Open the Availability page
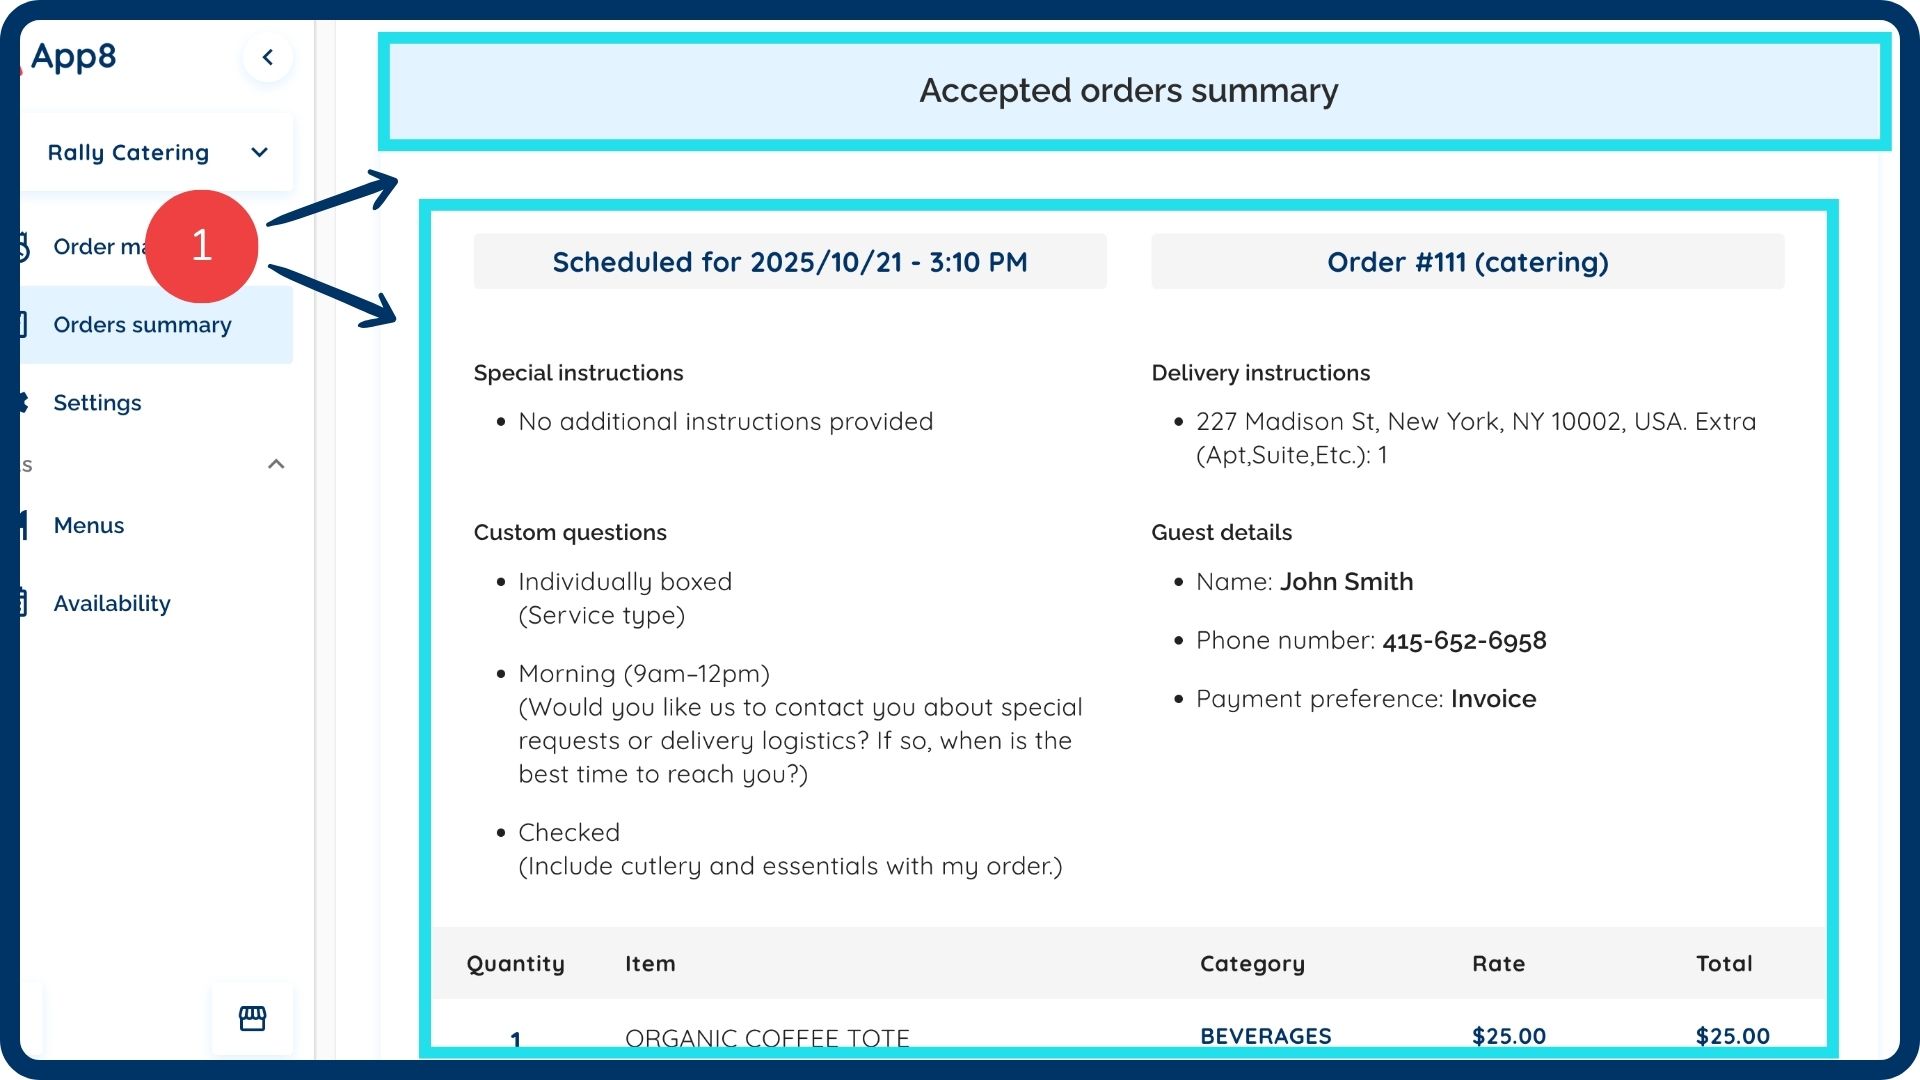This screenshot has width=1920, height=1080. [x=112, y=603]
